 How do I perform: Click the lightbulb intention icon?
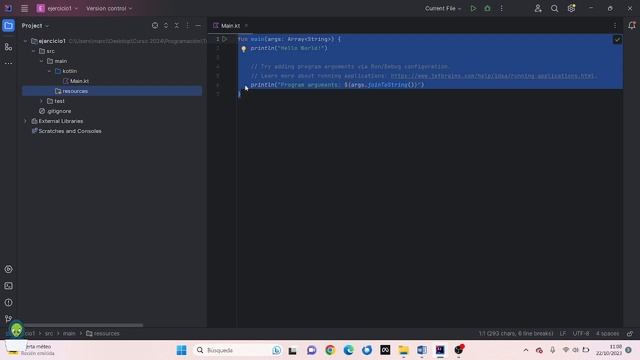pos(244,49)
